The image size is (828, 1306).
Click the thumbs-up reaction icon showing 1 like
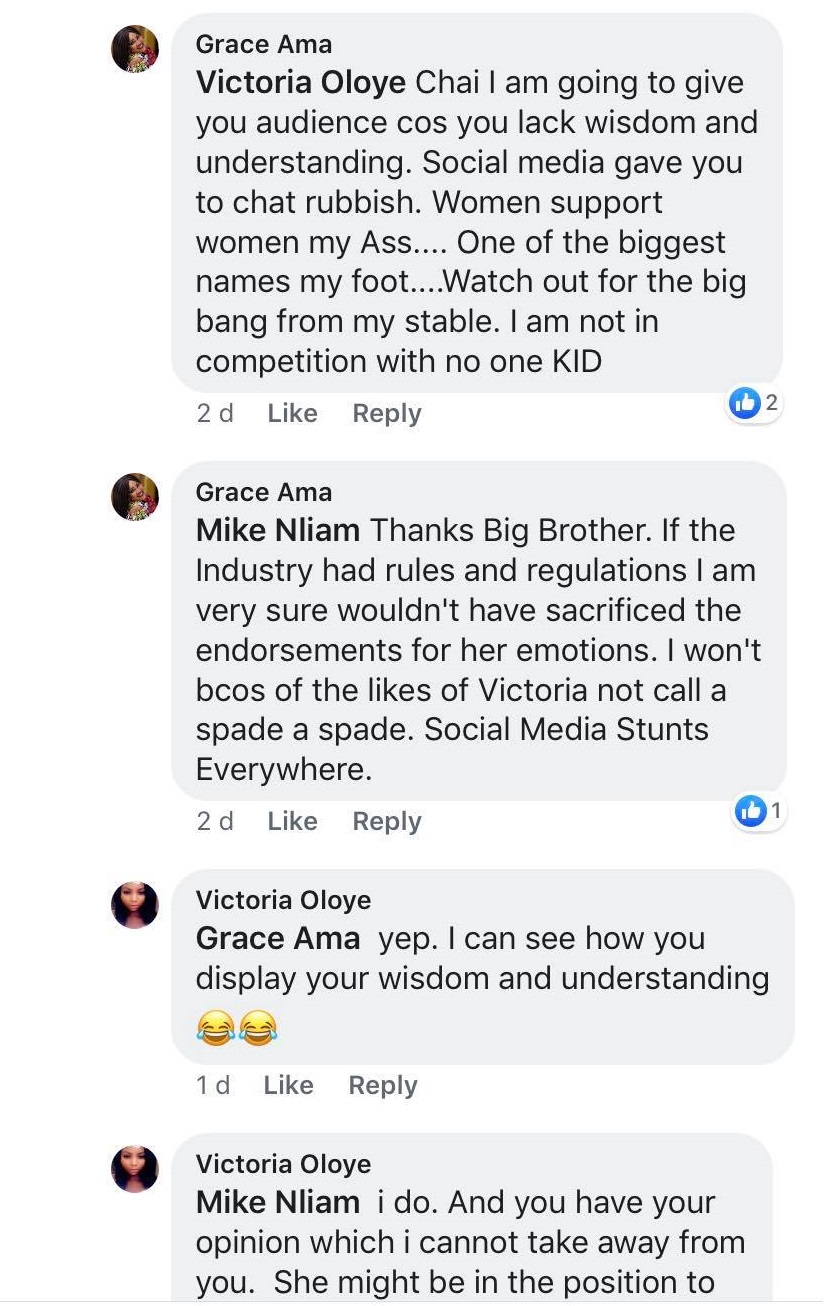750,811
